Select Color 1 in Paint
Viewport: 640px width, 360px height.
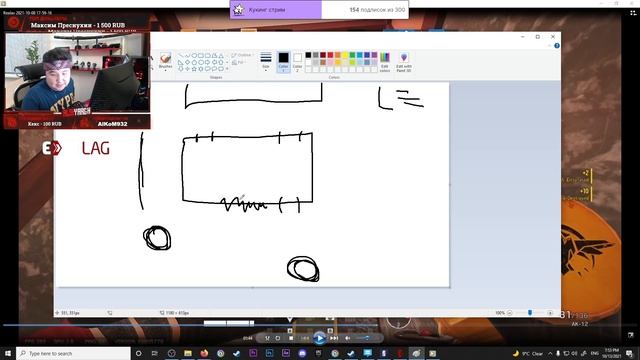[x=283, y=62]
